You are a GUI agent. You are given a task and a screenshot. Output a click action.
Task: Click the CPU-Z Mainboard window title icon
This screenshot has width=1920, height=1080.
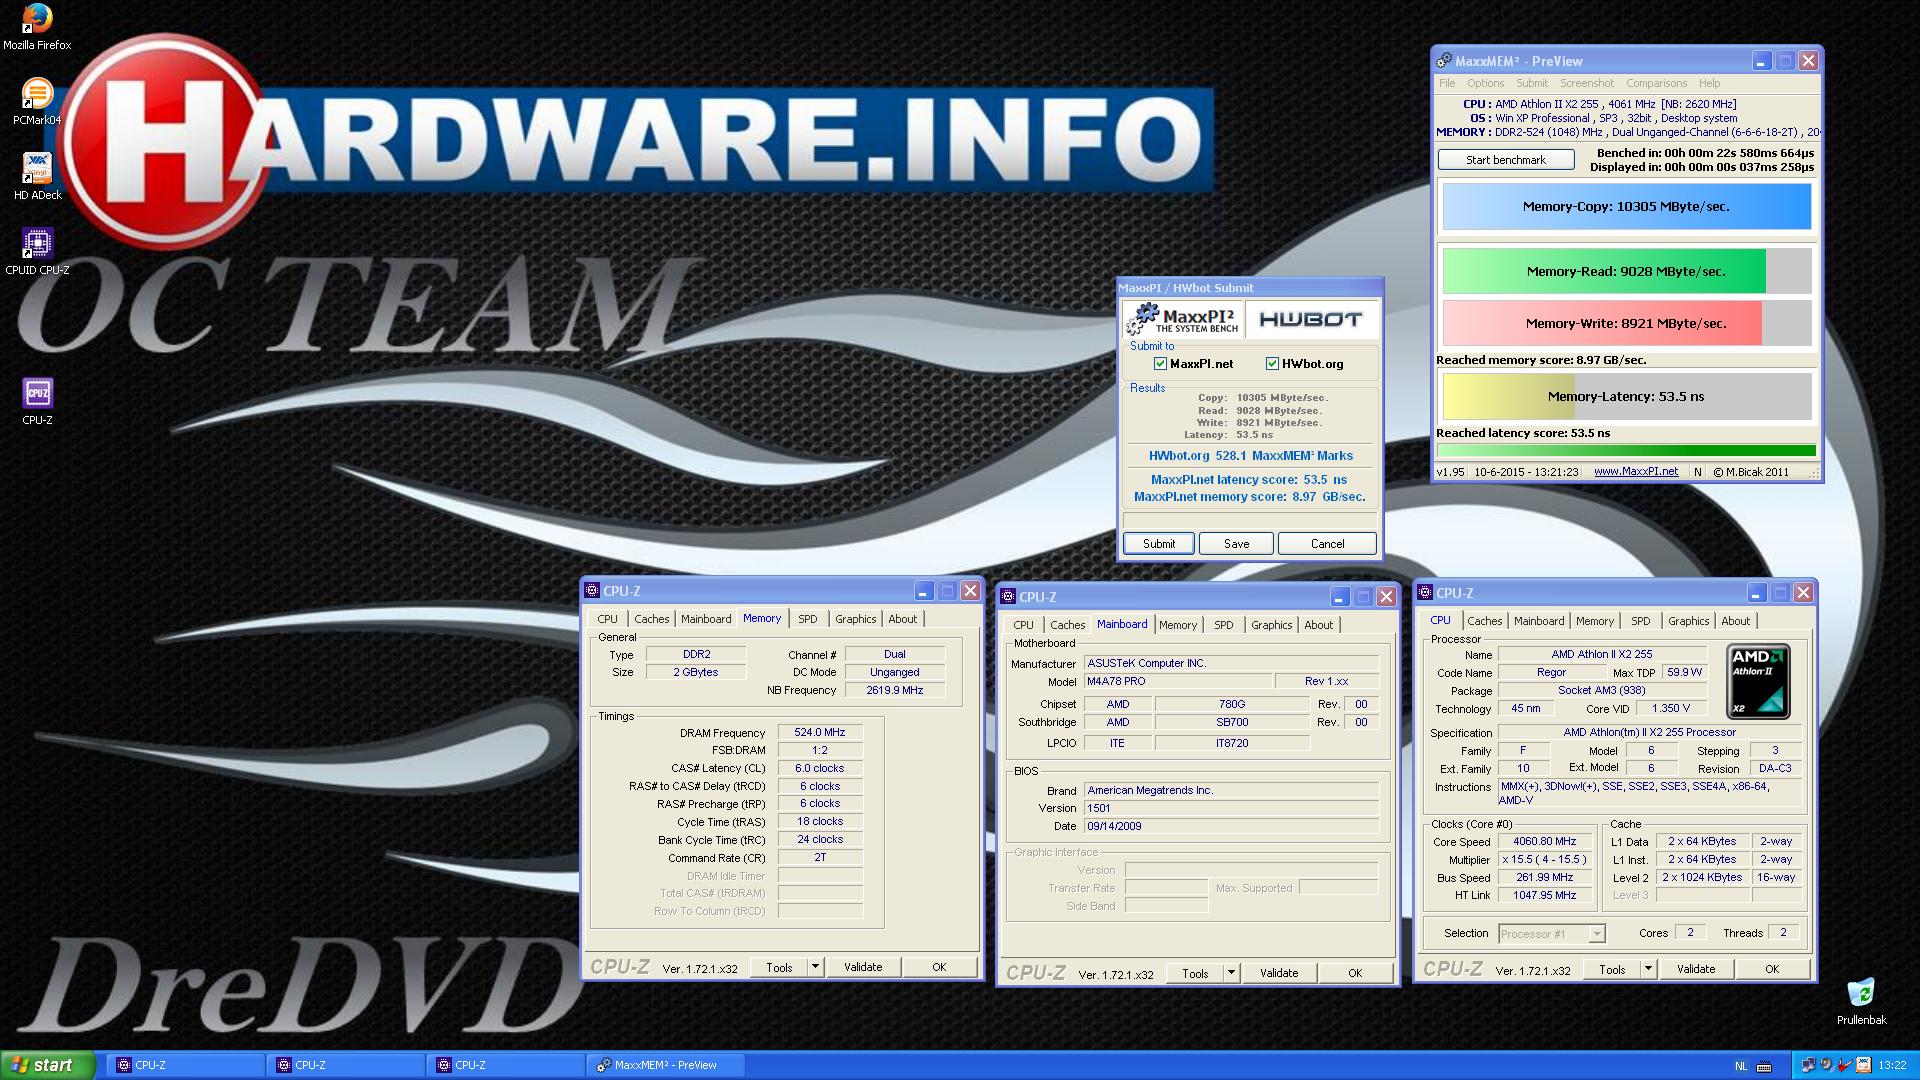click(1008, 597)
